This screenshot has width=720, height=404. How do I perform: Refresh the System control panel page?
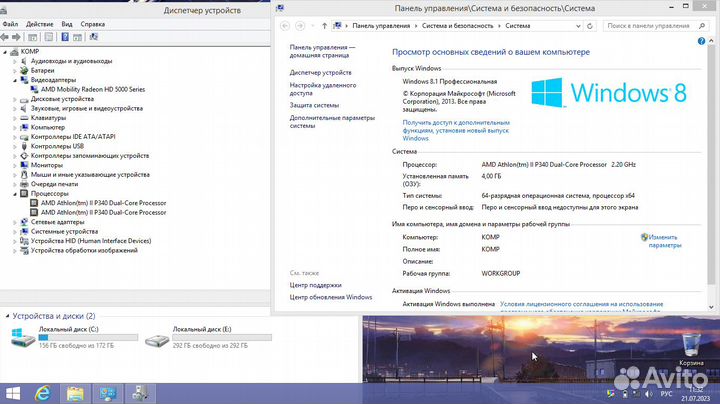click(590, 26)
